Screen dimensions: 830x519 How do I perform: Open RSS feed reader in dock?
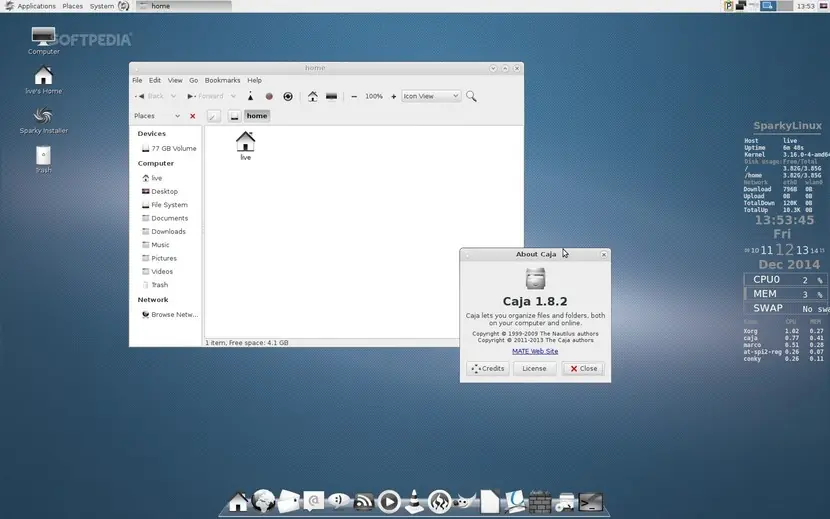pyautogui.click(x=364, y=502)
